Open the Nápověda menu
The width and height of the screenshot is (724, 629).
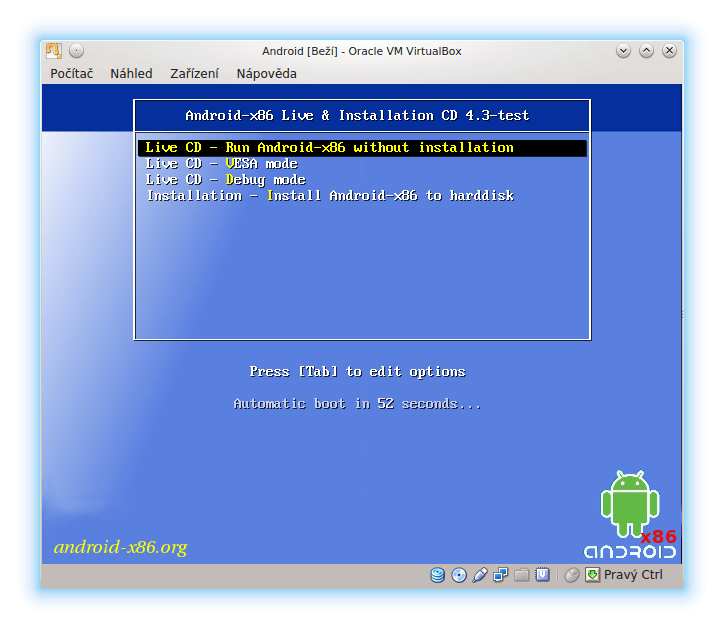266,74
